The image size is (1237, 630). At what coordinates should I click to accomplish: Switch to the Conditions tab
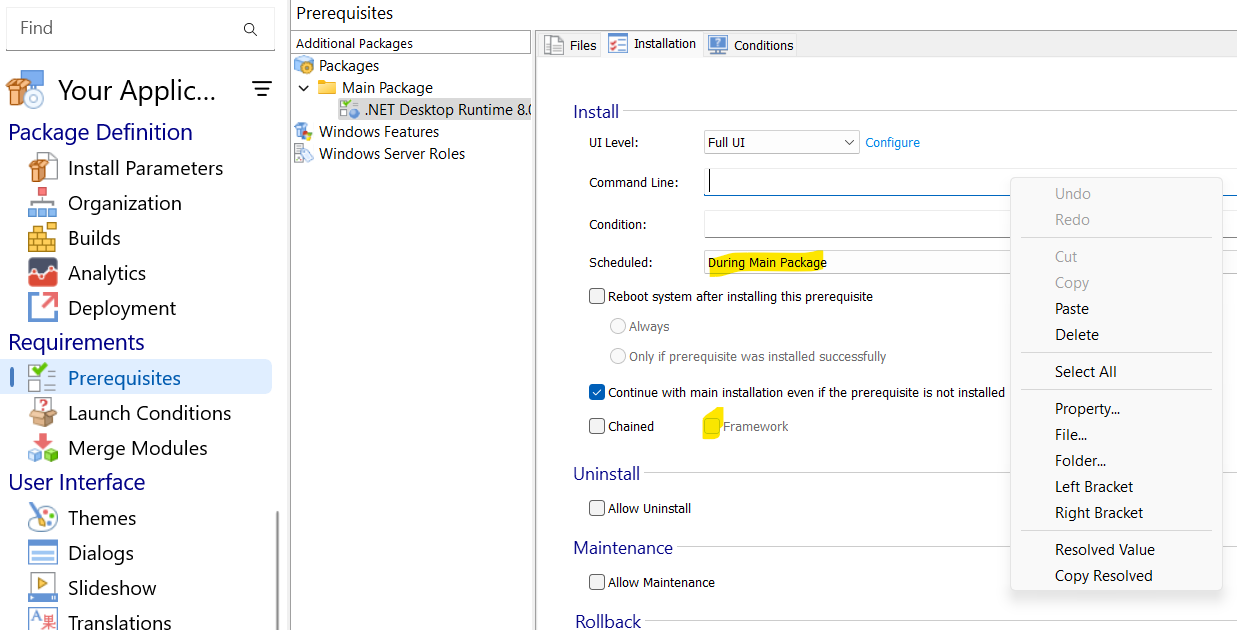[751, 45]
